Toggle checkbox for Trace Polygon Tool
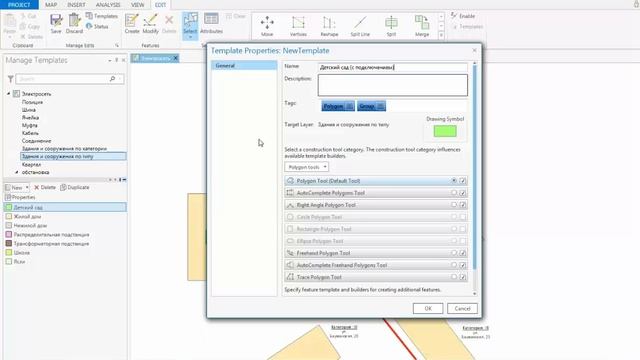Viewport: 640px width, 360px height. pyautogui.click(x=462, y=277)
